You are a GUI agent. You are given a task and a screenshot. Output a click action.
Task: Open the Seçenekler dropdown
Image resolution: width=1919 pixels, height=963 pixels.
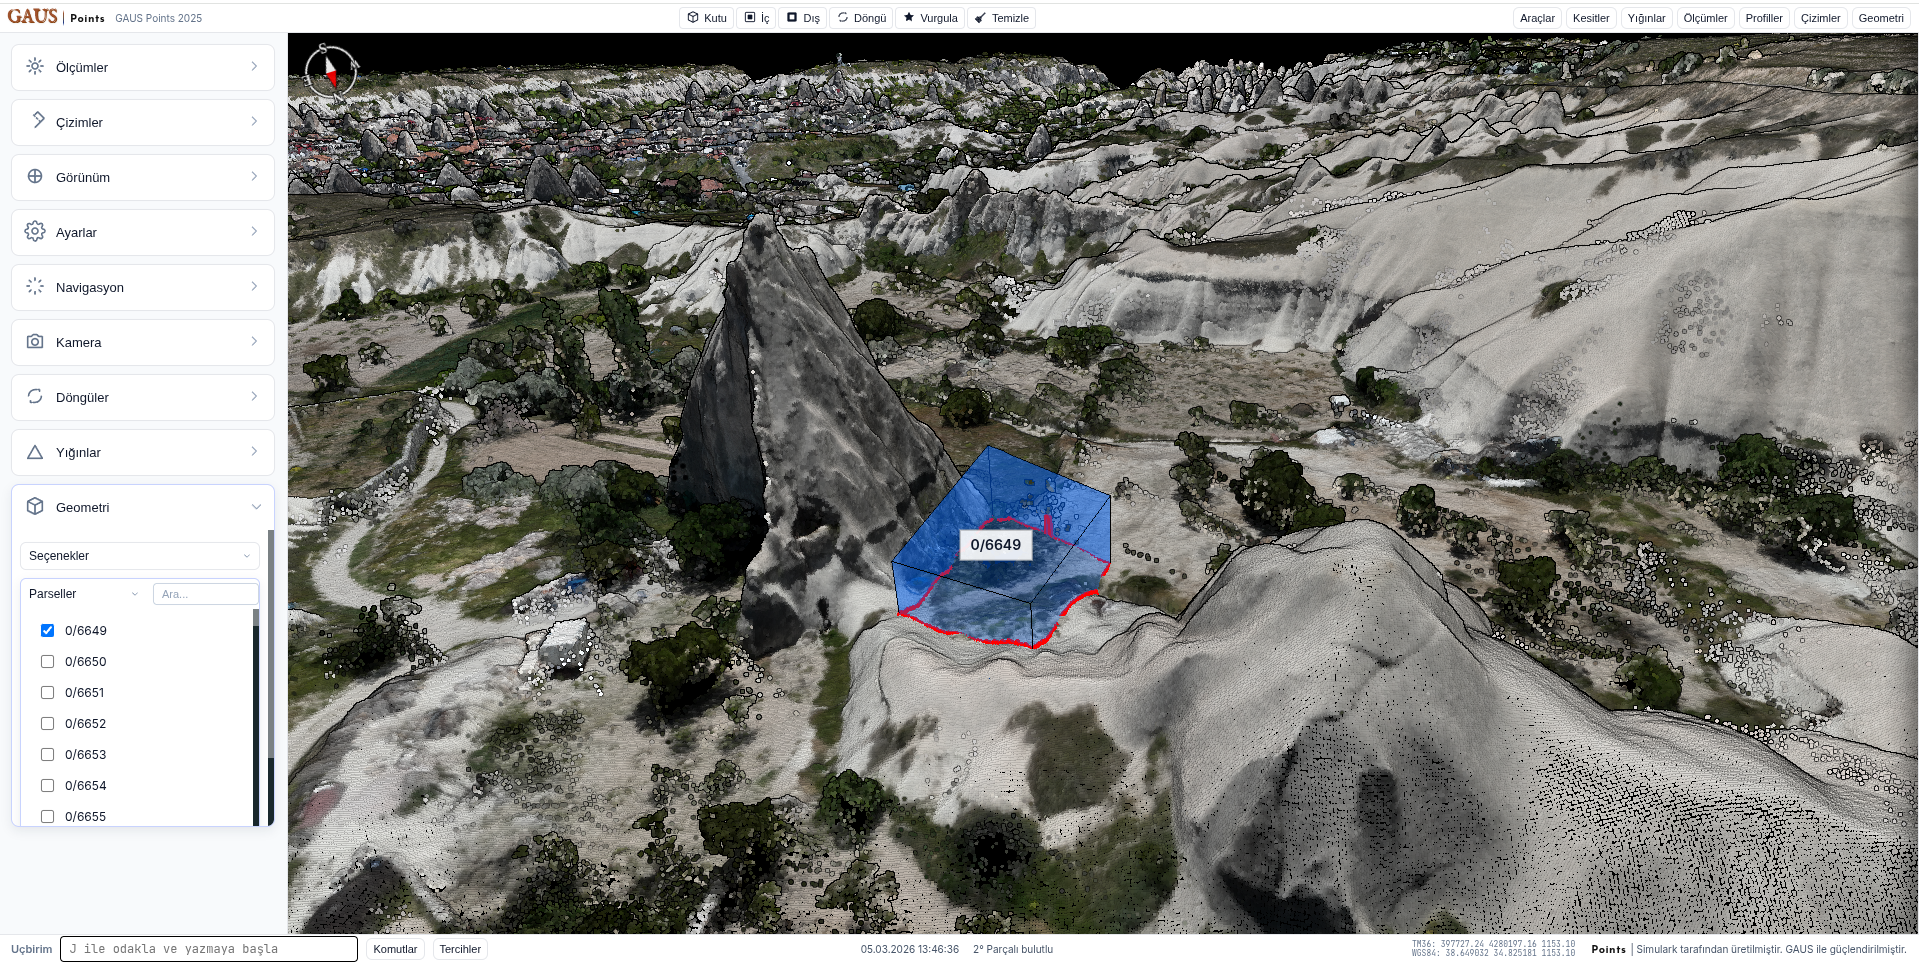(140, 556)
